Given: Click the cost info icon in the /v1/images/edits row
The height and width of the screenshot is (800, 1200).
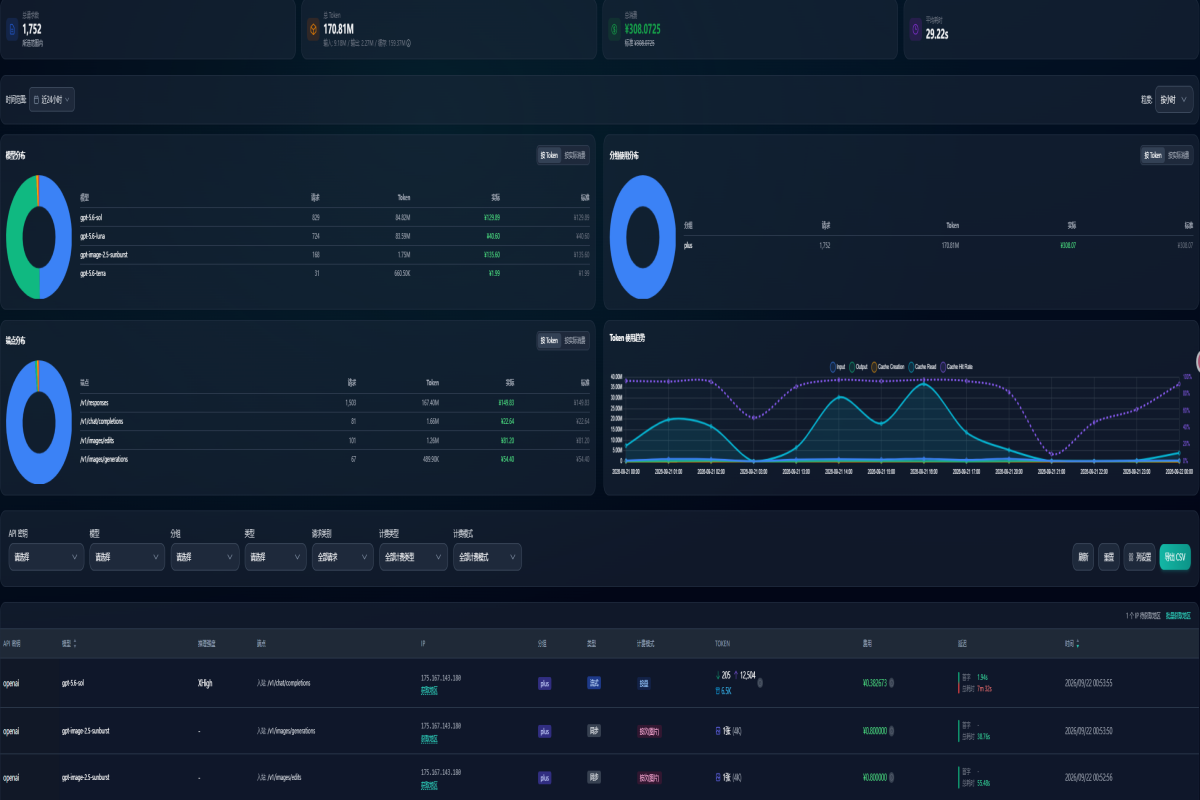Looking at the screenshot, I should (892, 777).
